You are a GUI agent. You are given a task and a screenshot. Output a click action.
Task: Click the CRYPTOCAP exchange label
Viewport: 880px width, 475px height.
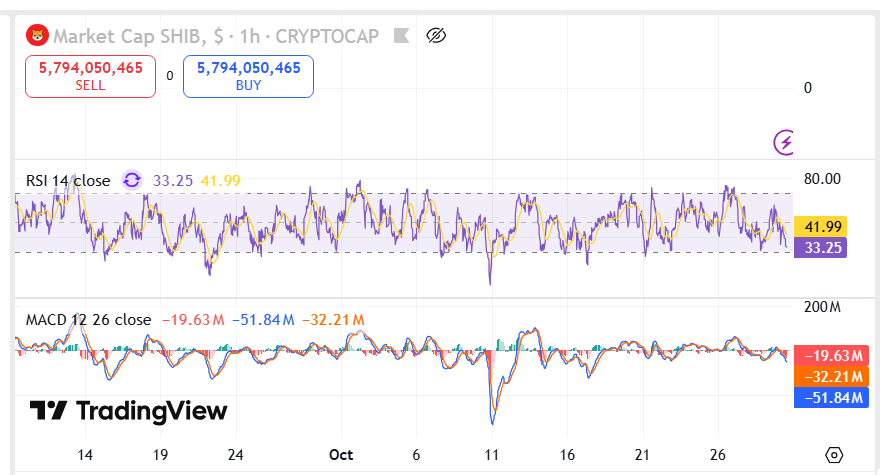coord(327,36)
